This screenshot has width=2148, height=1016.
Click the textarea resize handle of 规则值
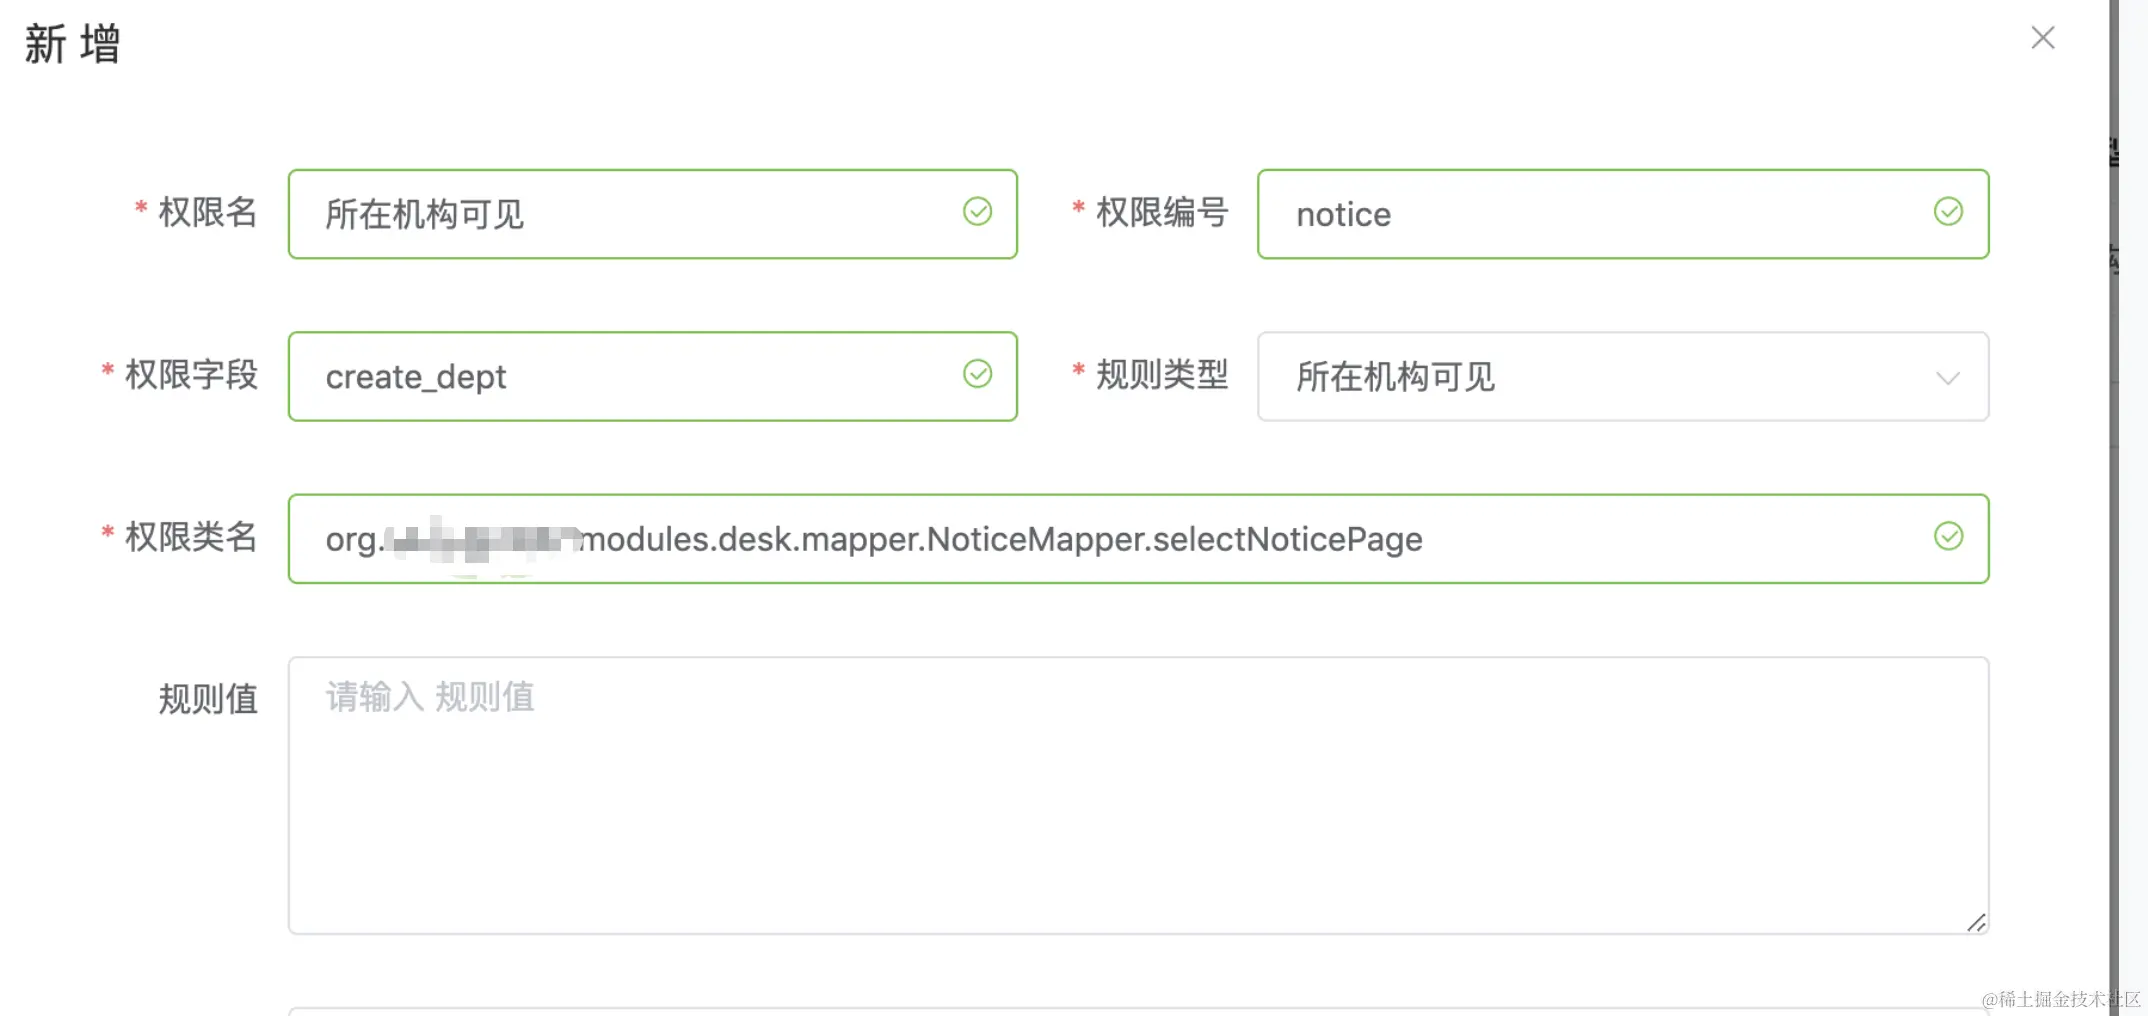point(1976,923)
